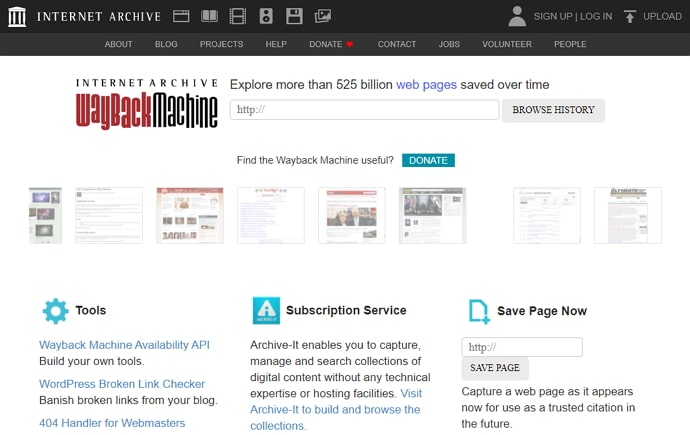Open the first archived page thumbnail
Viewport: 690px width, 435px height.
45,216
